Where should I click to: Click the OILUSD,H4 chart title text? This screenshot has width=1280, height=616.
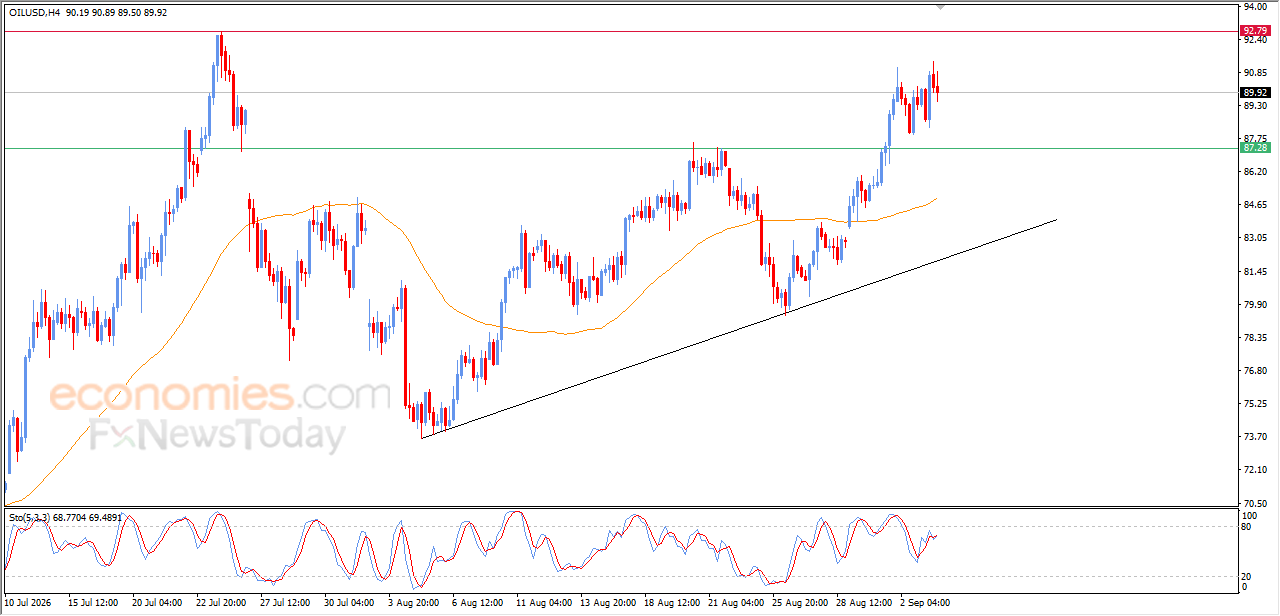[34, 12]
